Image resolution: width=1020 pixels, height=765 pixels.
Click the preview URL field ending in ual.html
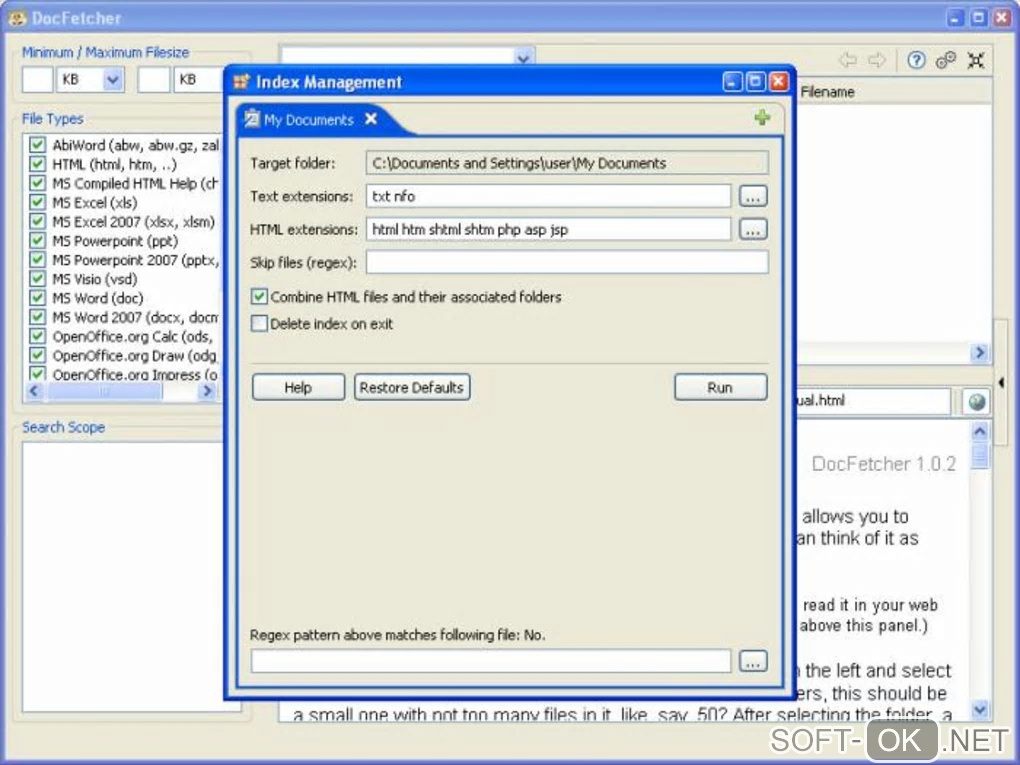pos(873,401)
